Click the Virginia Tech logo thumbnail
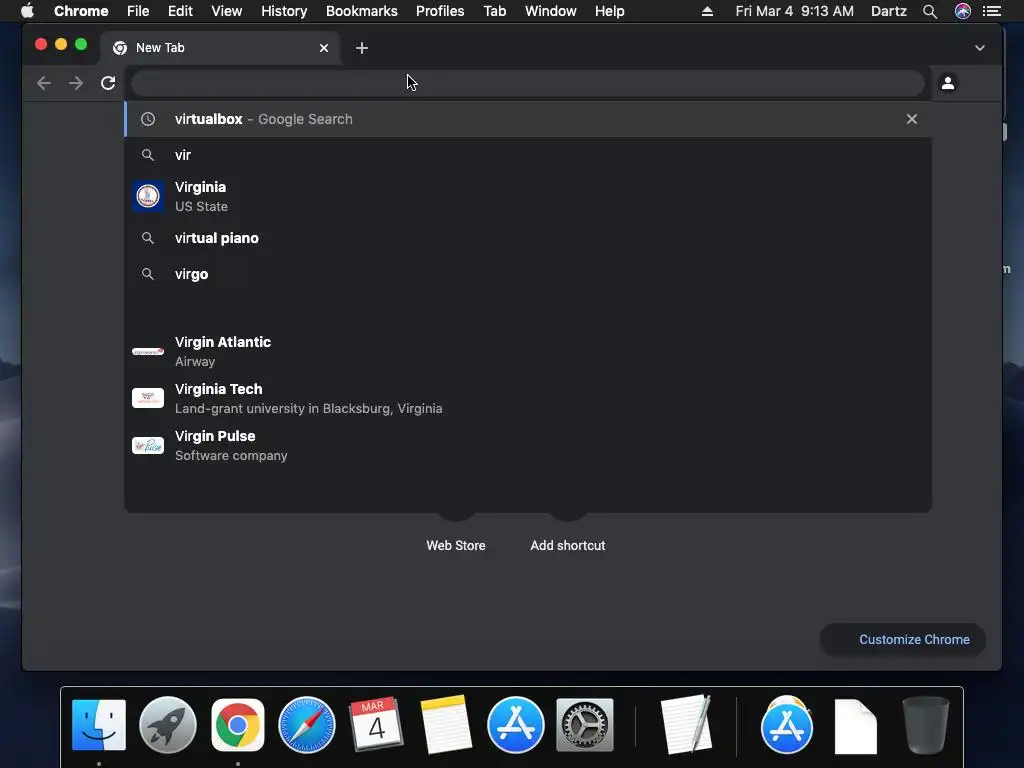 (x=148, y=398)
